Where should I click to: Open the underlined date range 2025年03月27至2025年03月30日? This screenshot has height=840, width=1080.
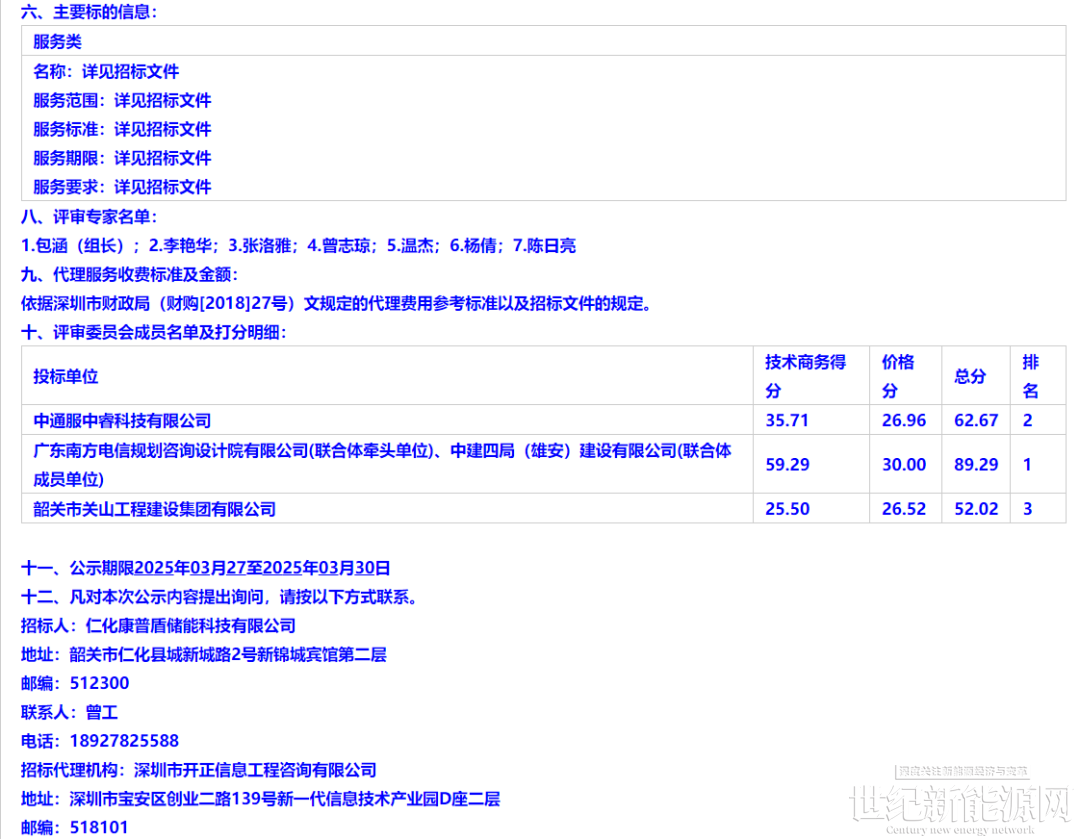(x=262, y=568)
